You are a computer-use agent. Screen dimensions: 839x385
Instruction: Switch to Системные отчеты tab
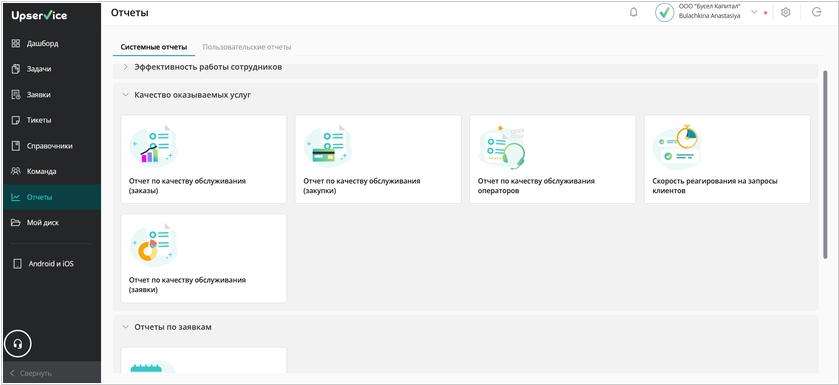coord(154,47)
